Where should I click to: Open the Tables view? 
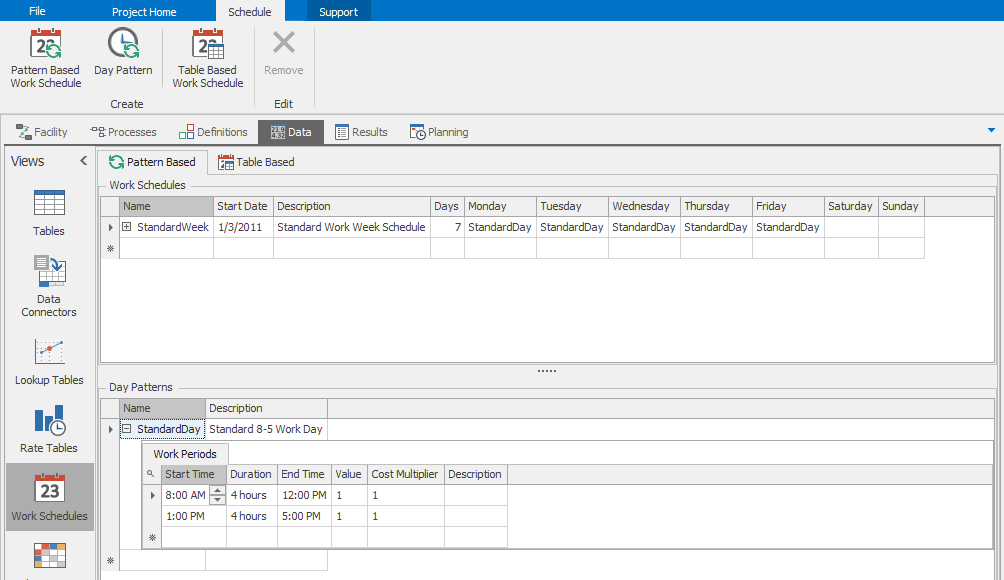(x=49, y=213)
